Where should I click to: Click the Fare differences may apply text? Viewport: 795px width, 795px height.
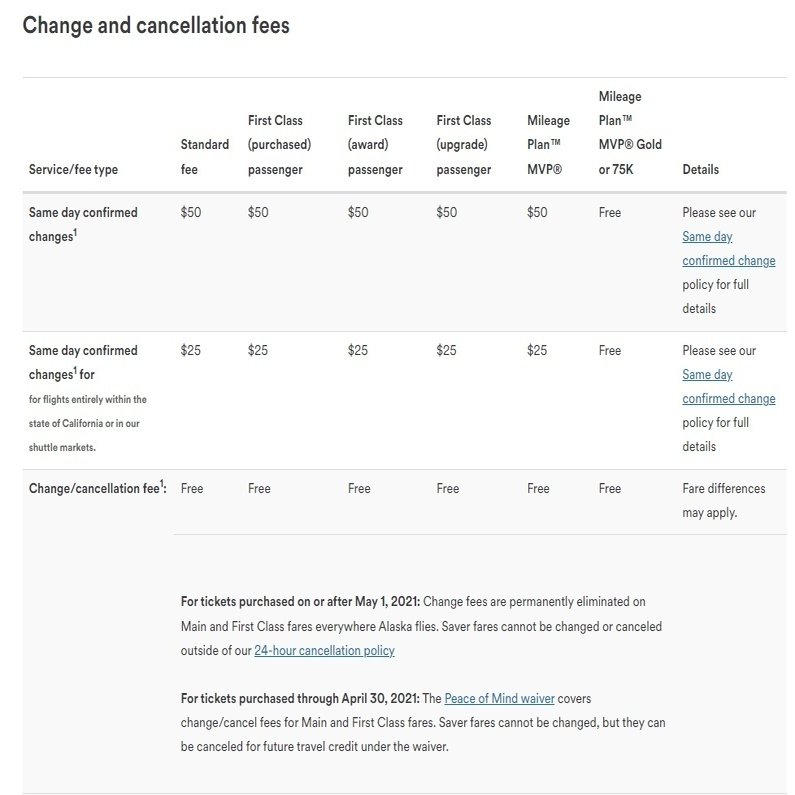(x=723, y=500)
